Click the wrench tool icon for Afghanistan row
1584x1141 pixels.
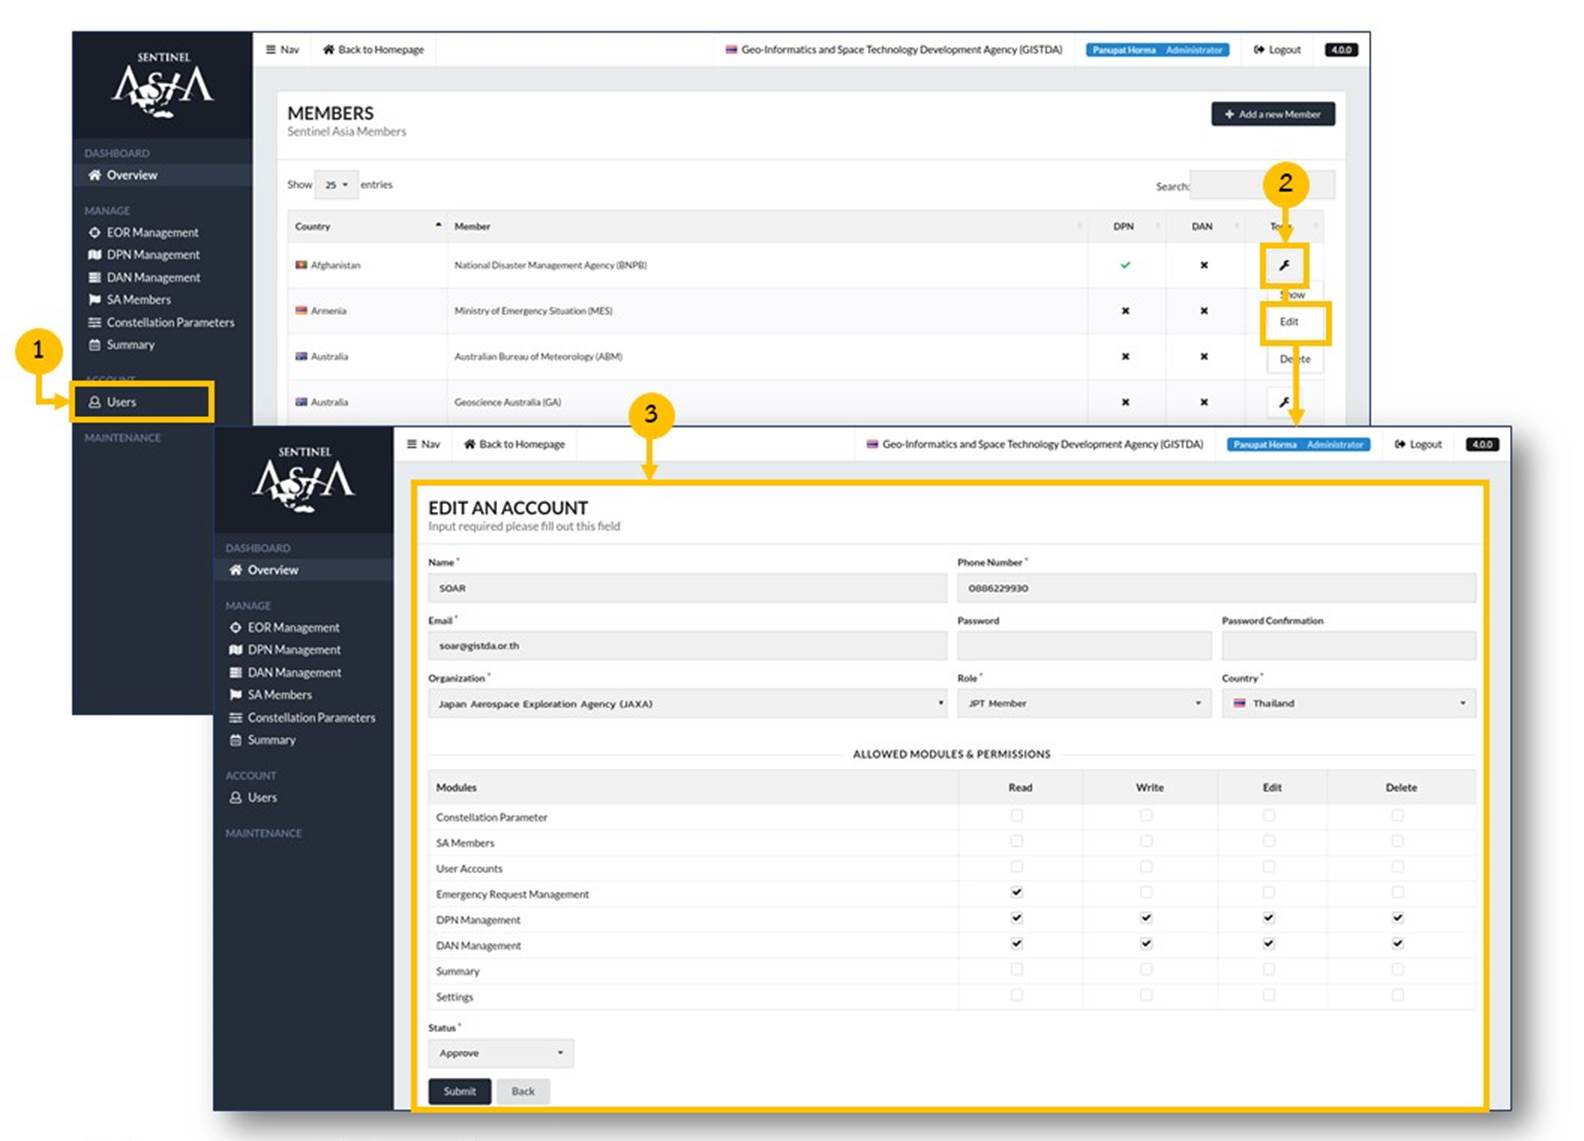(1284, 266)
